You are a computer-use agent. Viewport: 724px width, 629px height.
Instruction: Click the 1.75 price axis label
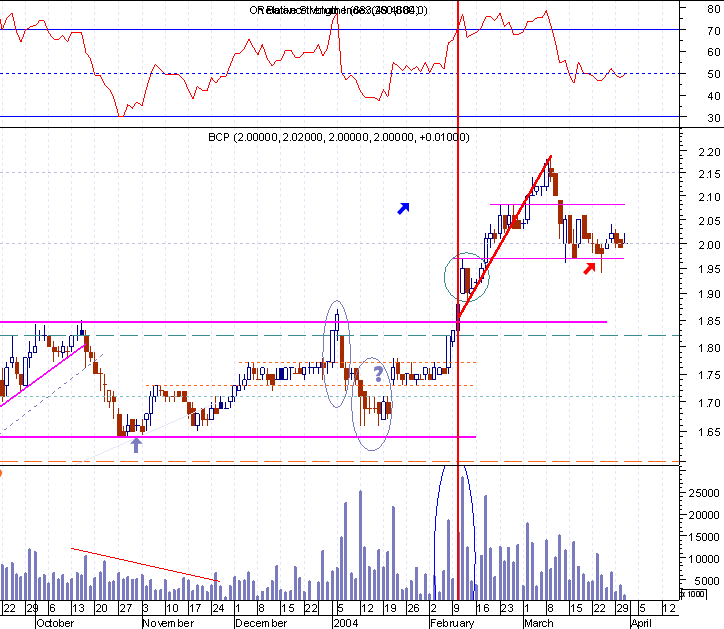[709, 375]
